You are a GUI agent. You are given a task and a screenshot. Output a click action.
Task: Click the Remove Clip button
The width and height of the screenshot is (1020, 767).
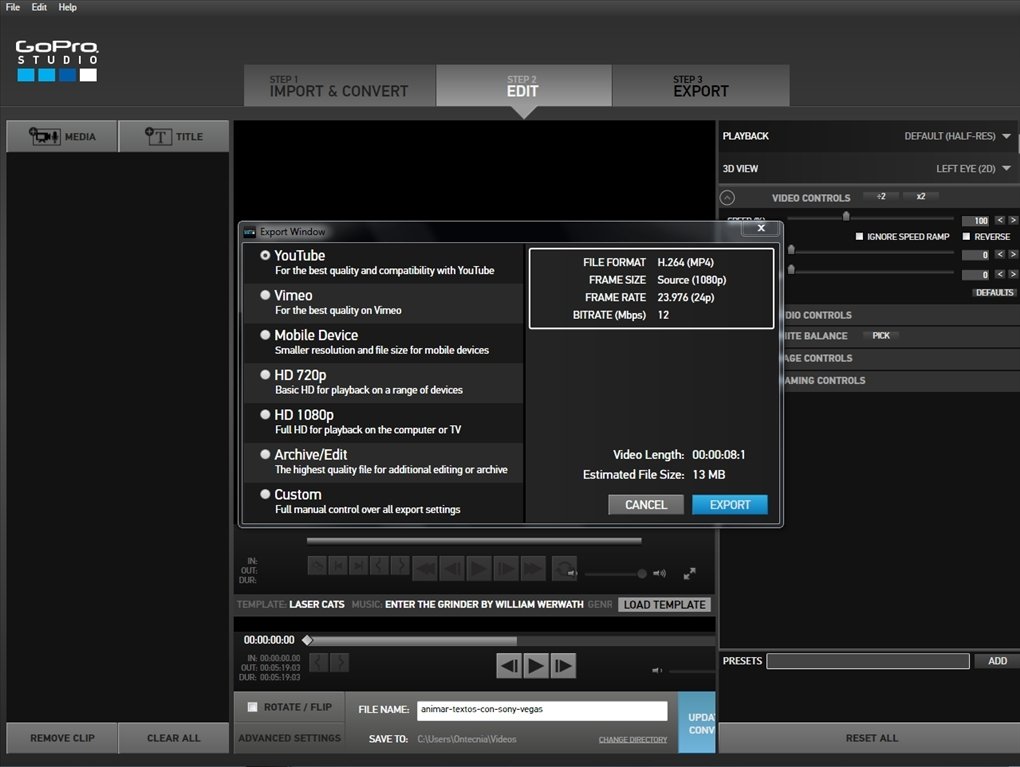pos(62,738)
